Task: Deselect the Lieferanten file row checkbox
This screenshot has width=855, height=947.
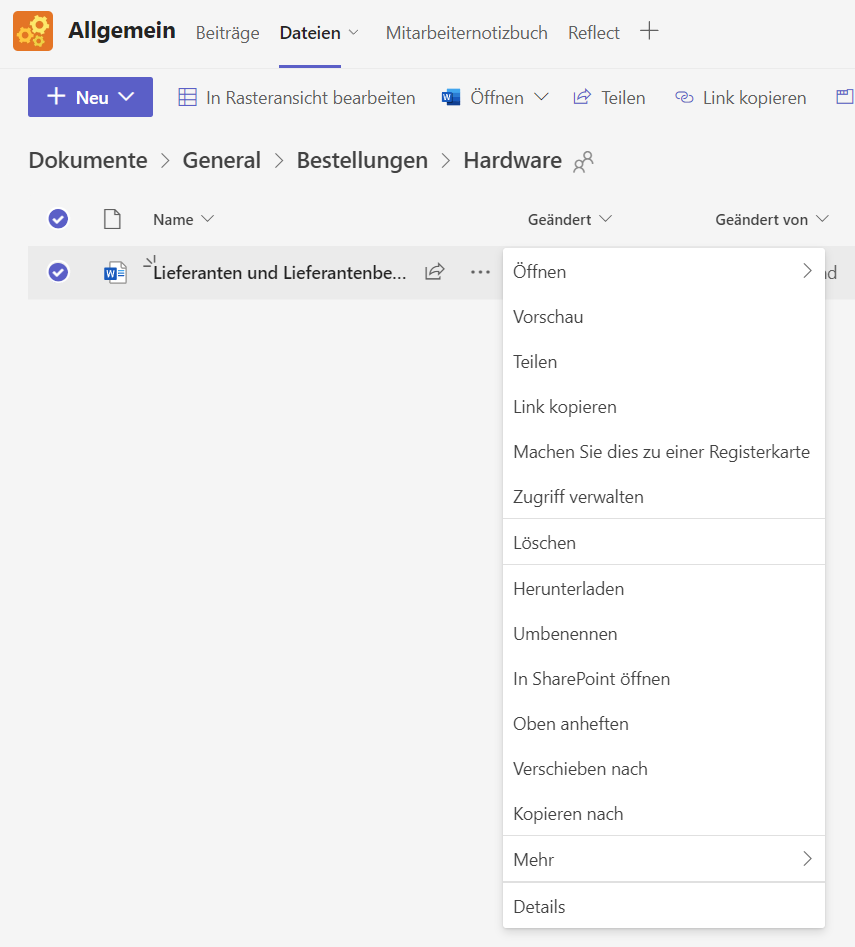Action: click(x=59, y=272)
